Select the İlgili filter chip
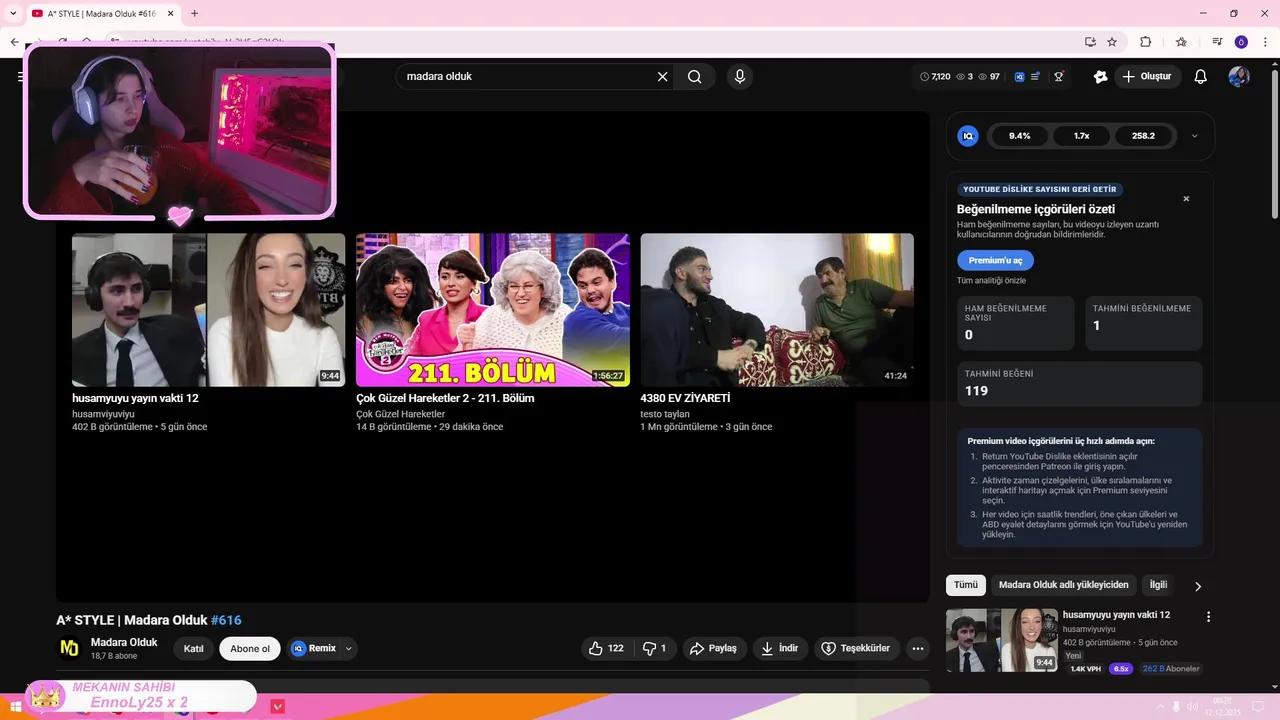The width and height of the screenshot is (1280, 720). pyautogui.click(x=1158, y=585)
